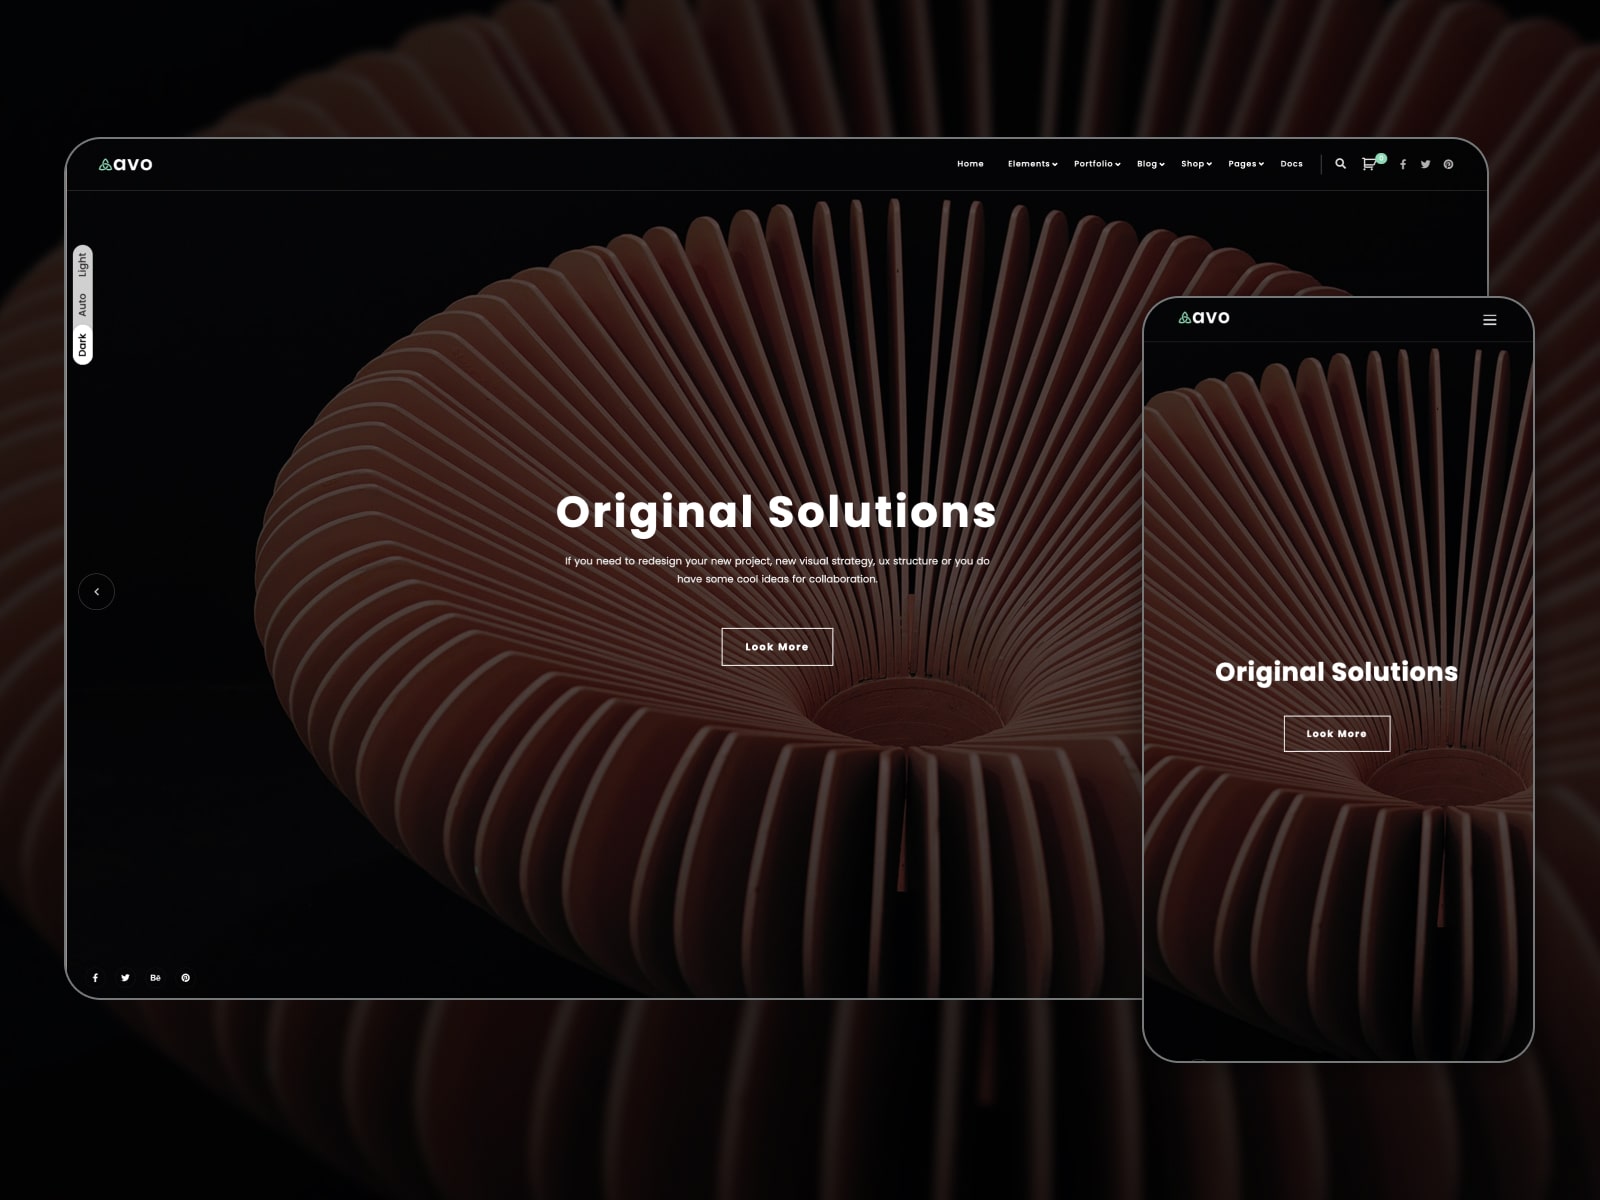Viewport: 1600px width, 1200px height.
Task: Open Pinterest icon in top navigation
Action: click(x=1448, y=164)
